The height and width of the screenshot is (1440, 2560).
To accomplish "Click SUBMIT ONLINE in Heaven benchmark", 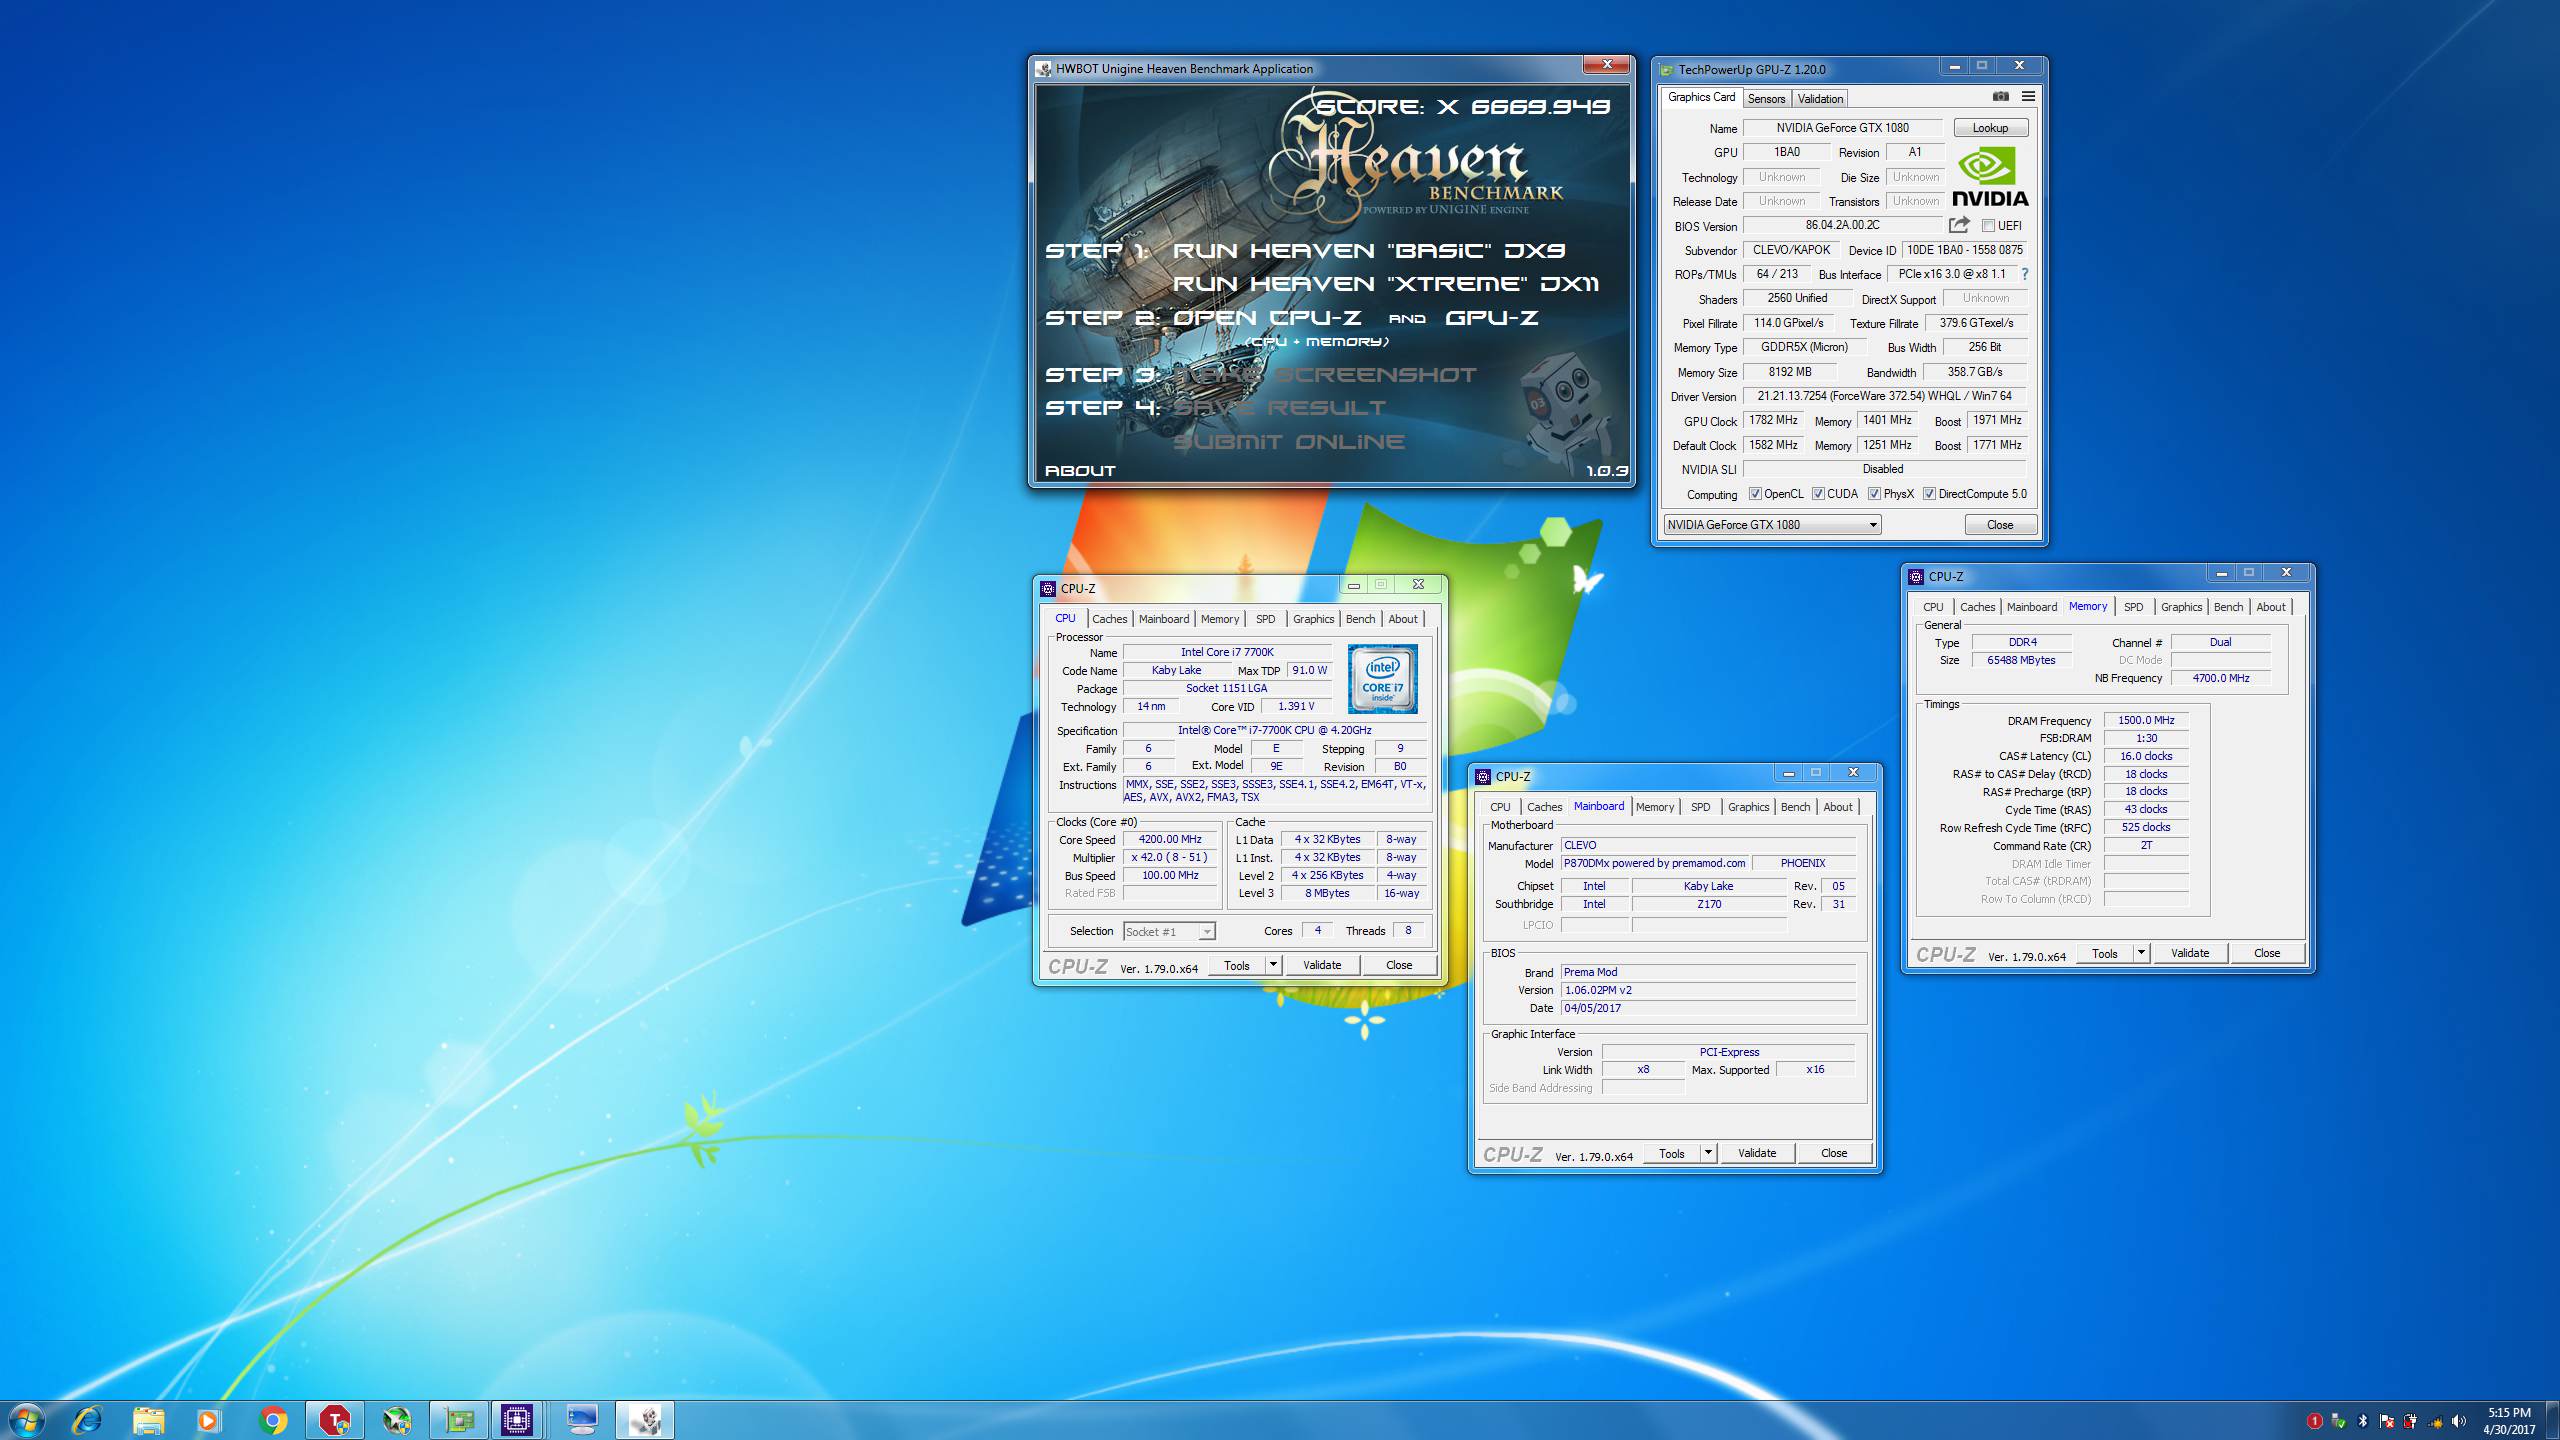I will (1289, 442).
